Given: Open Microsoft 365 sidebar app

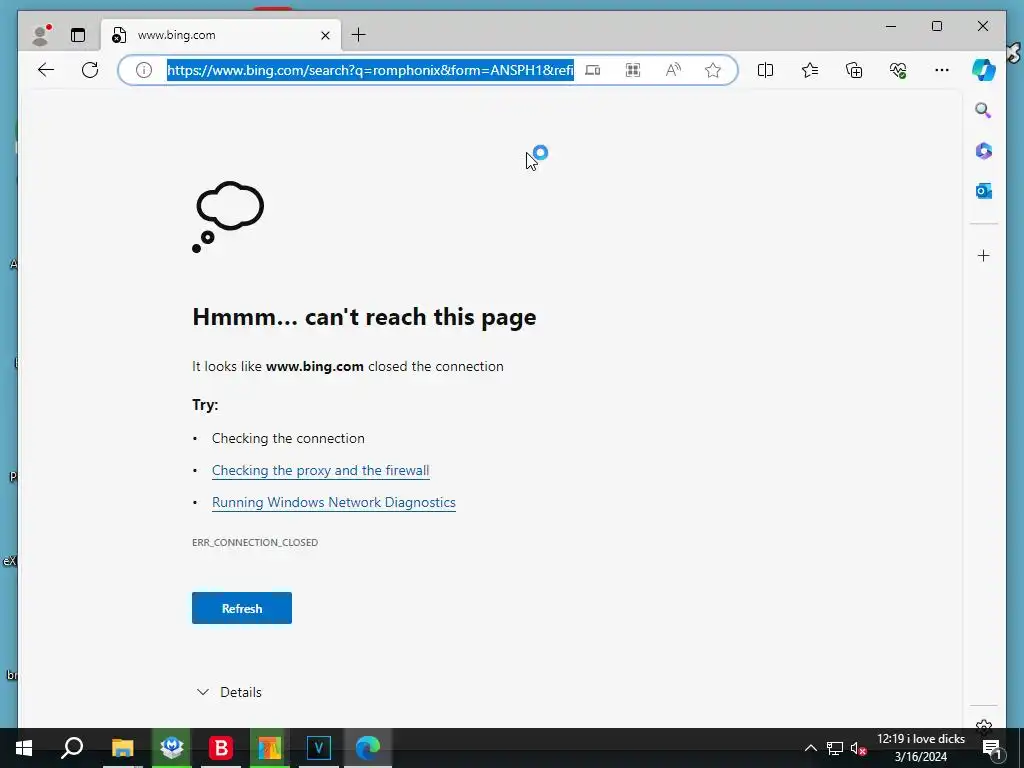Looking at the screenshot, I should click(984, 151).
